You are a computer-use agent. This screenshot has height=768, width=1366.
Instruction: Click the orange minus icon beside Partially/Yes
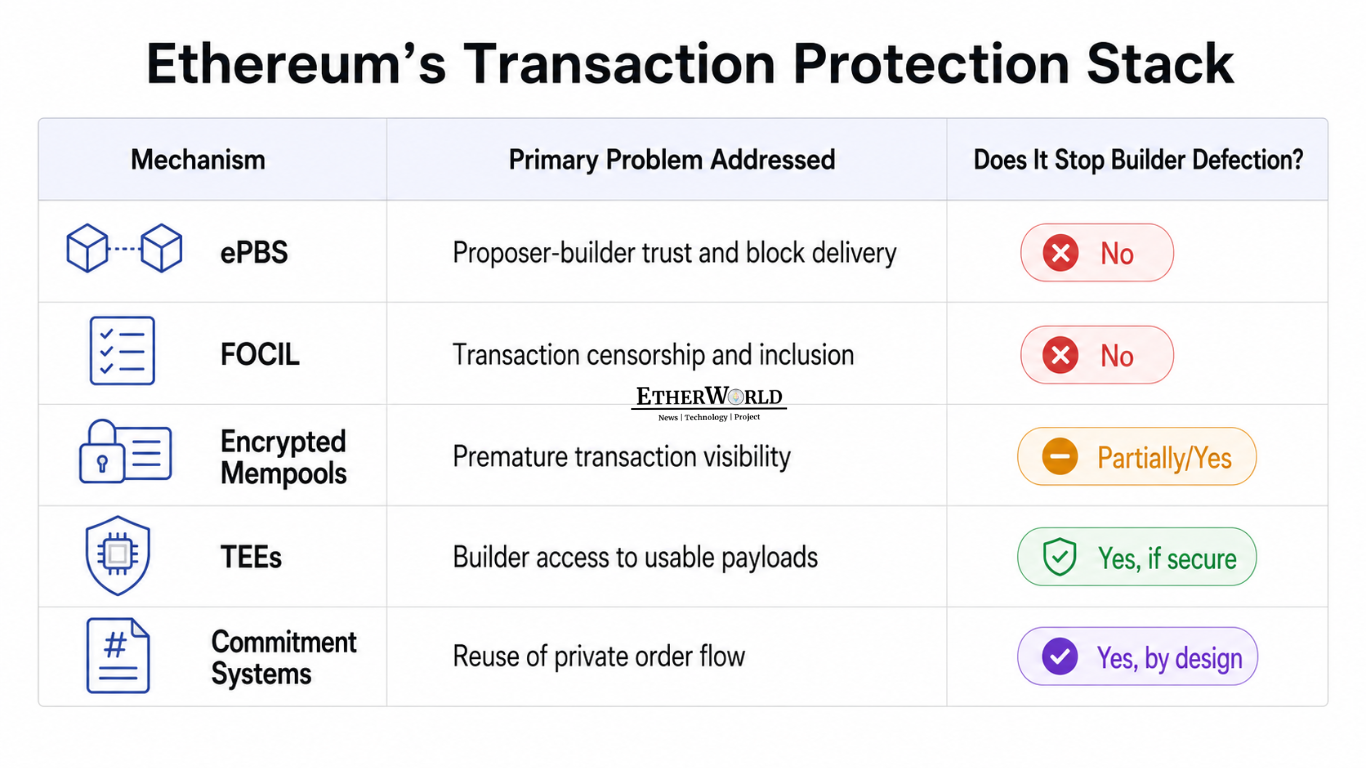pyautogui.click(x=1060, y=457)
